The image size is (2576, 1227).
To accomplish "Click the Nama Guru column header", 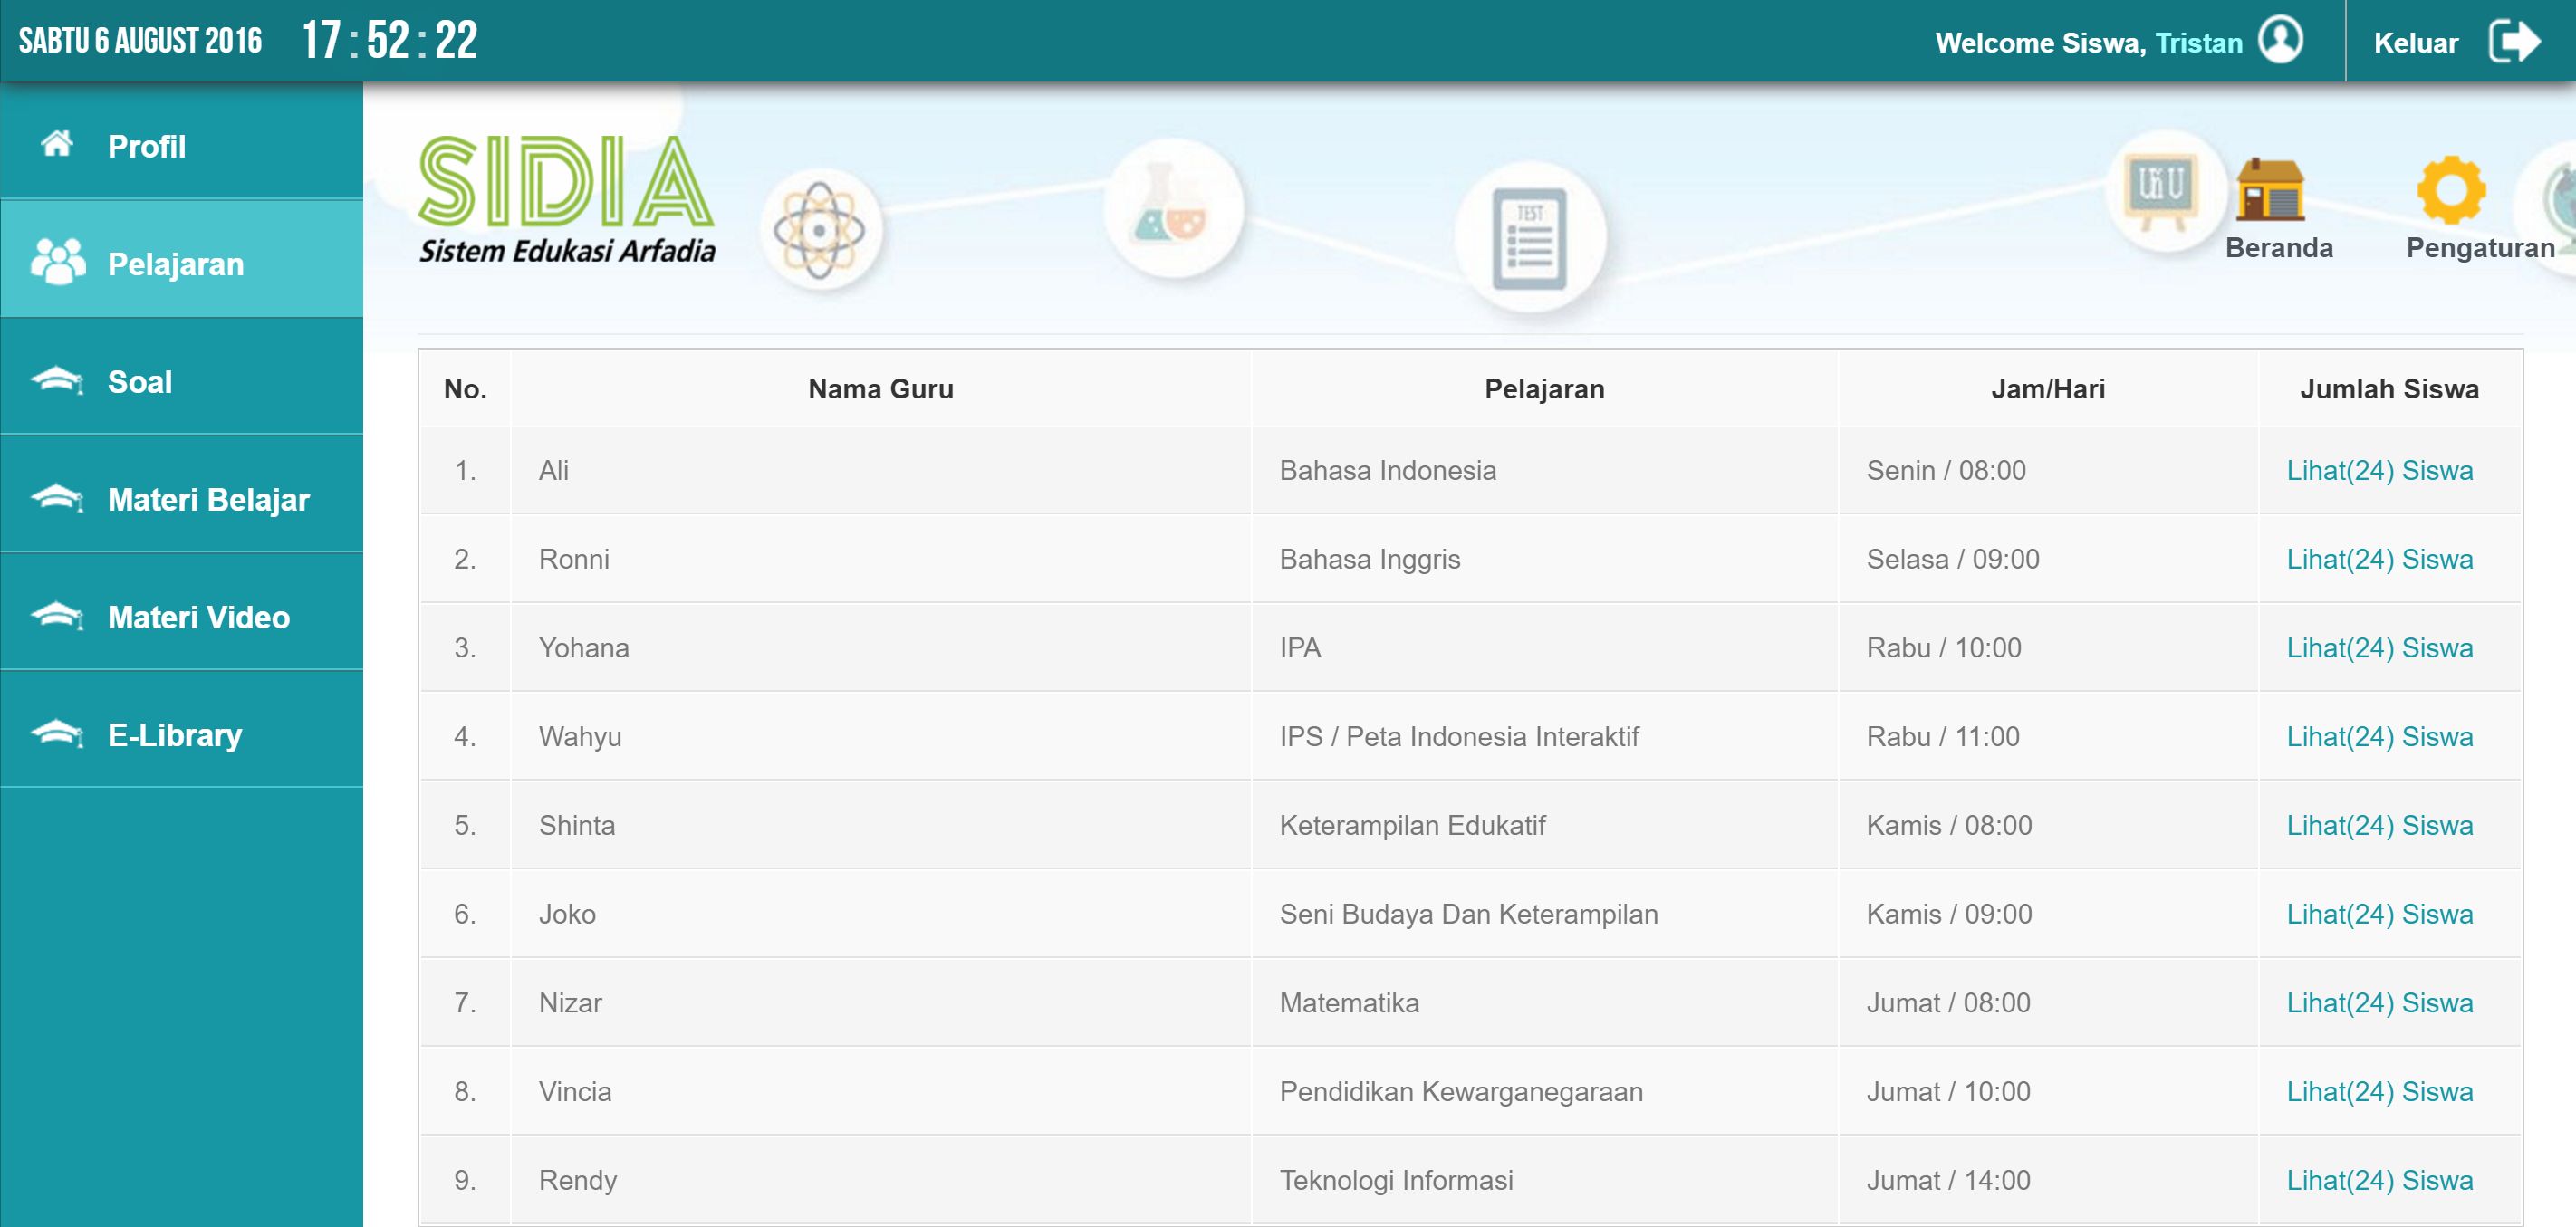I will coord(880,389).
